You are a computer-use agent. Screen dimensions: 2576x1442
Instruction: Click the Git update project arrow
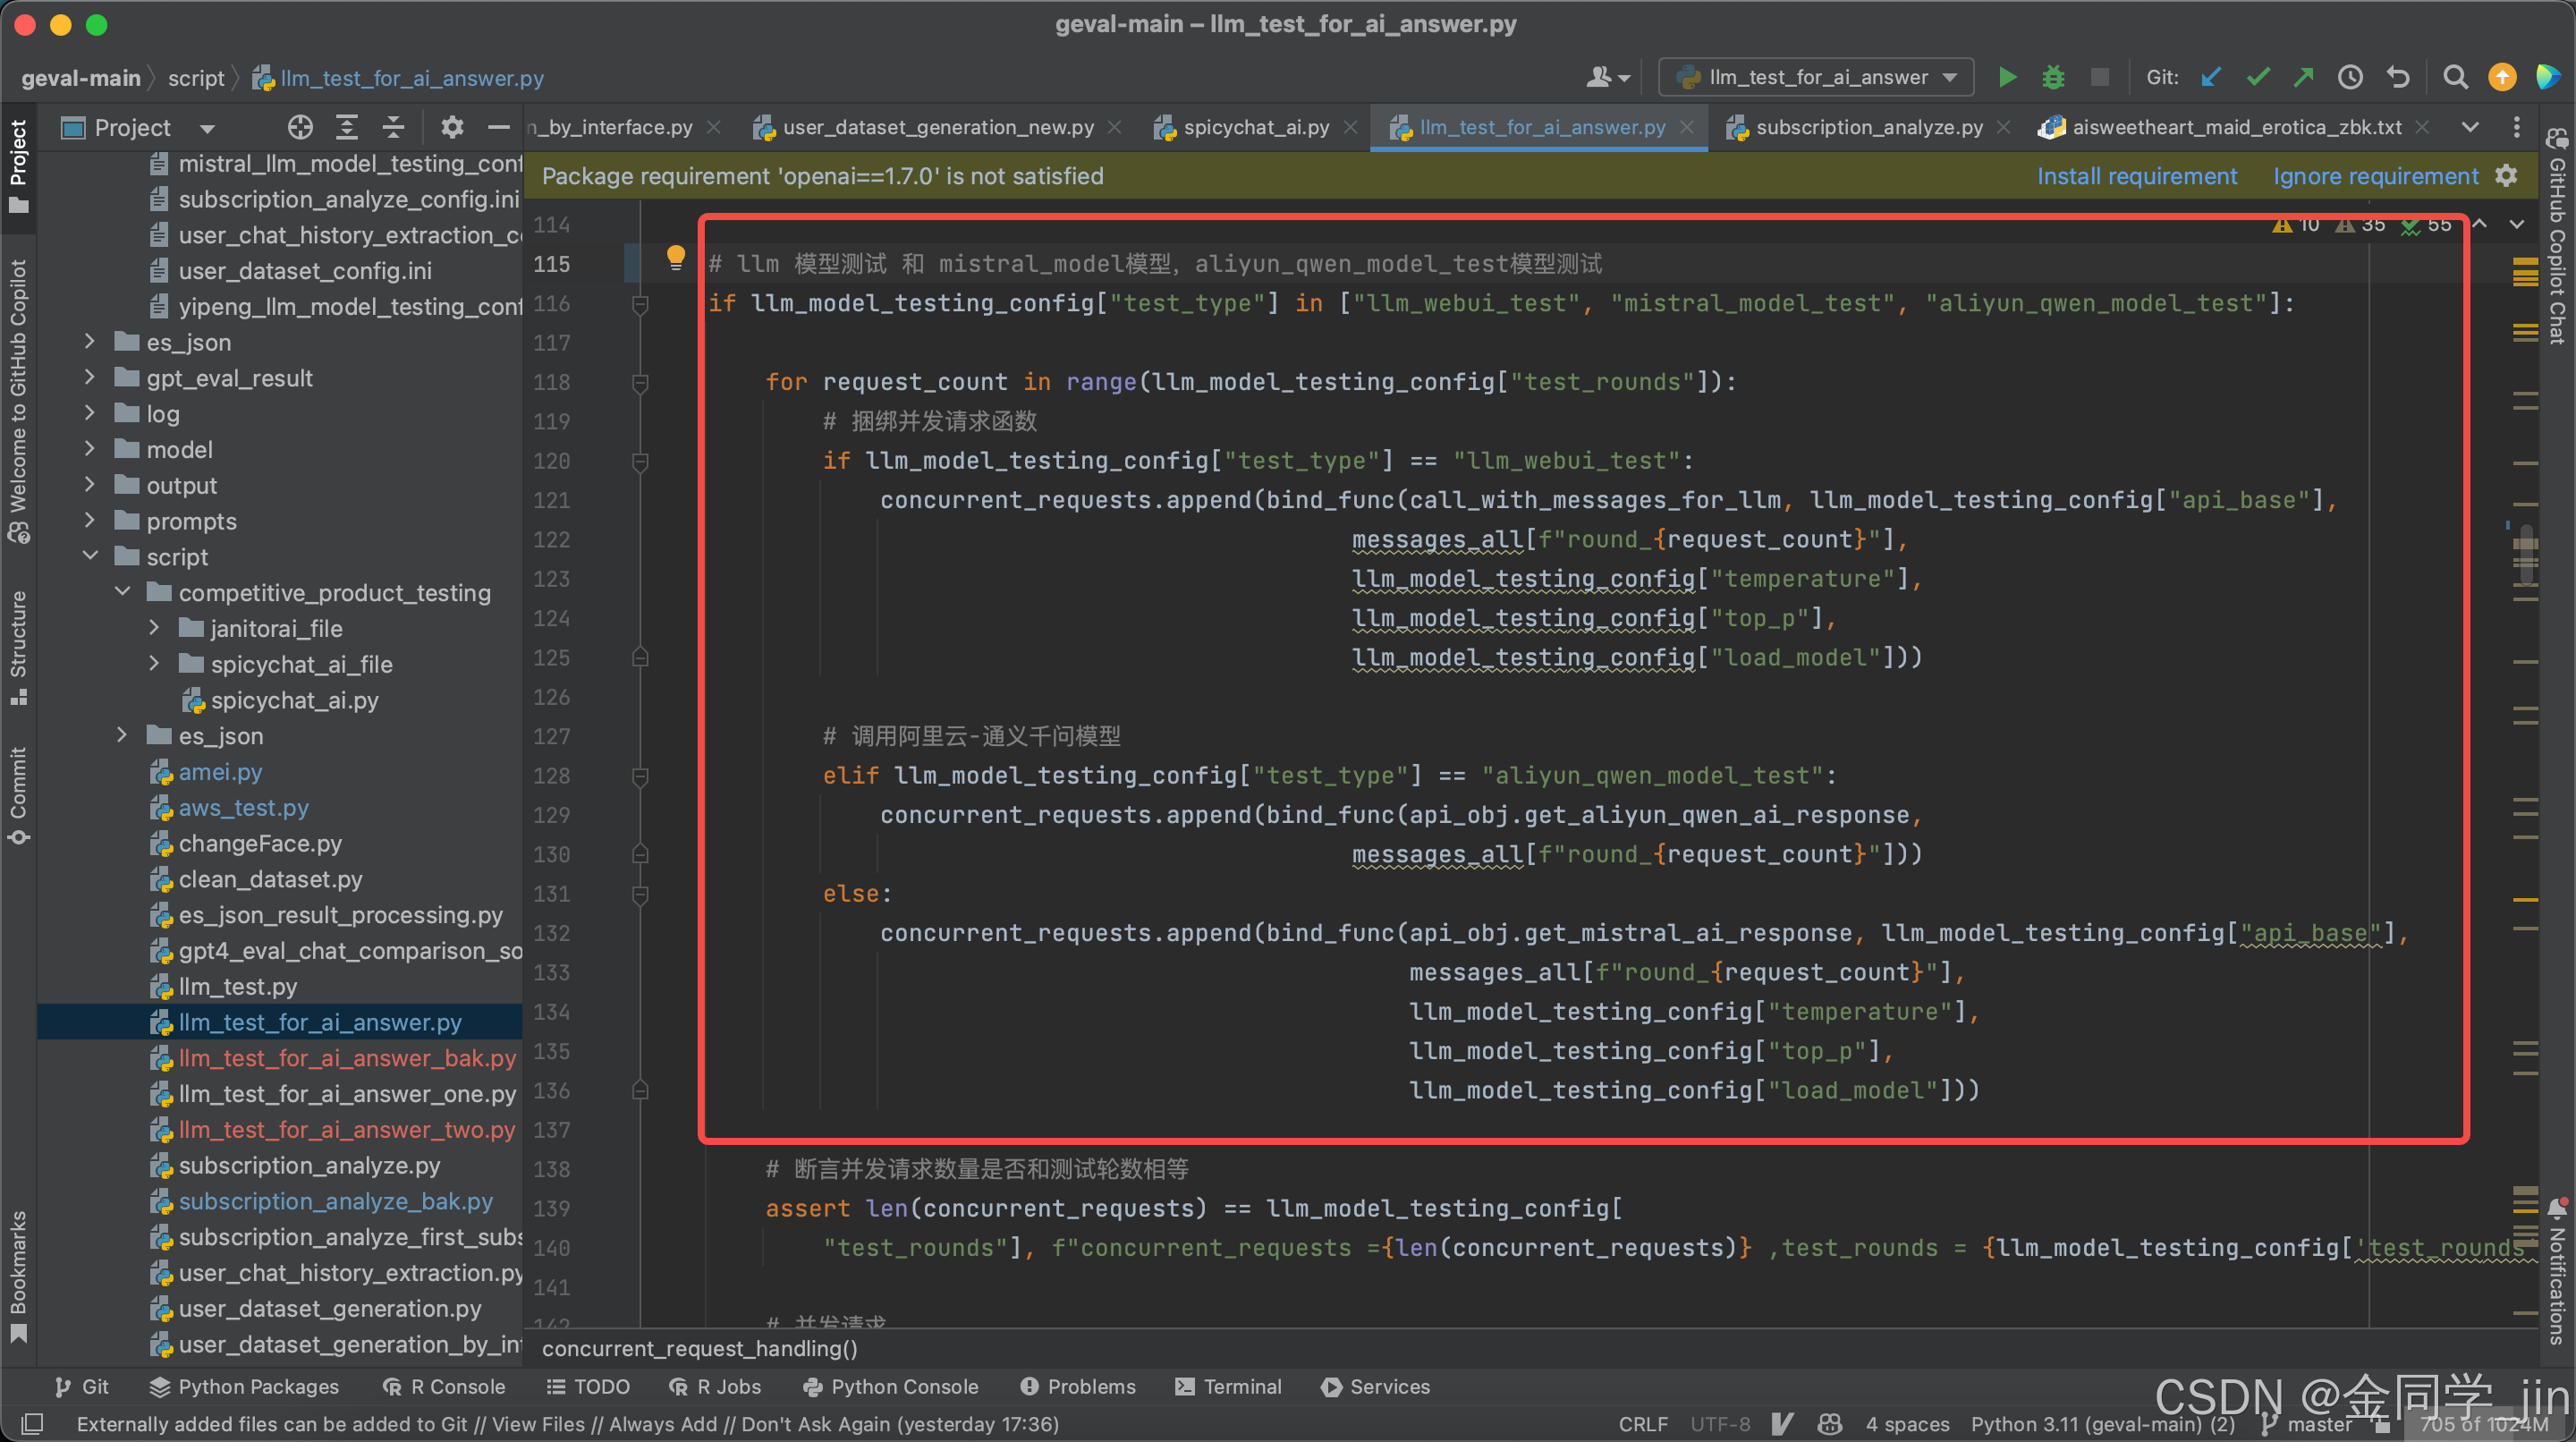tap(2210, 77)
